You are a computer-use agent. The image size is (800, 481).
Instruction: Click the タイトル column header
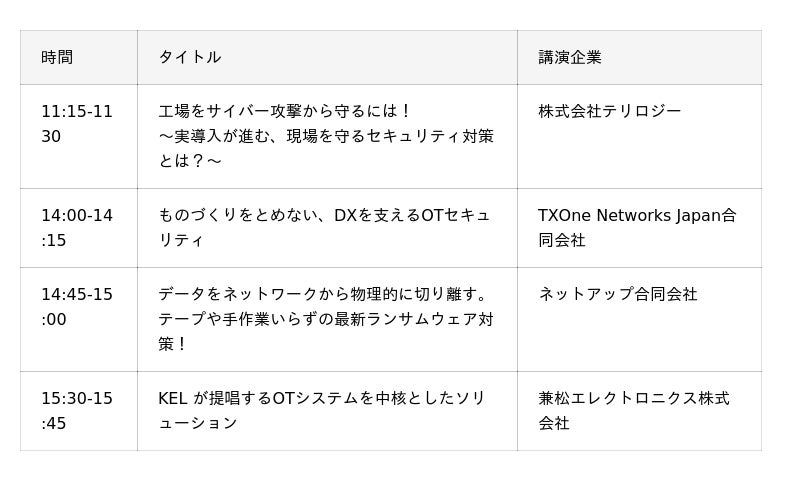189,57
